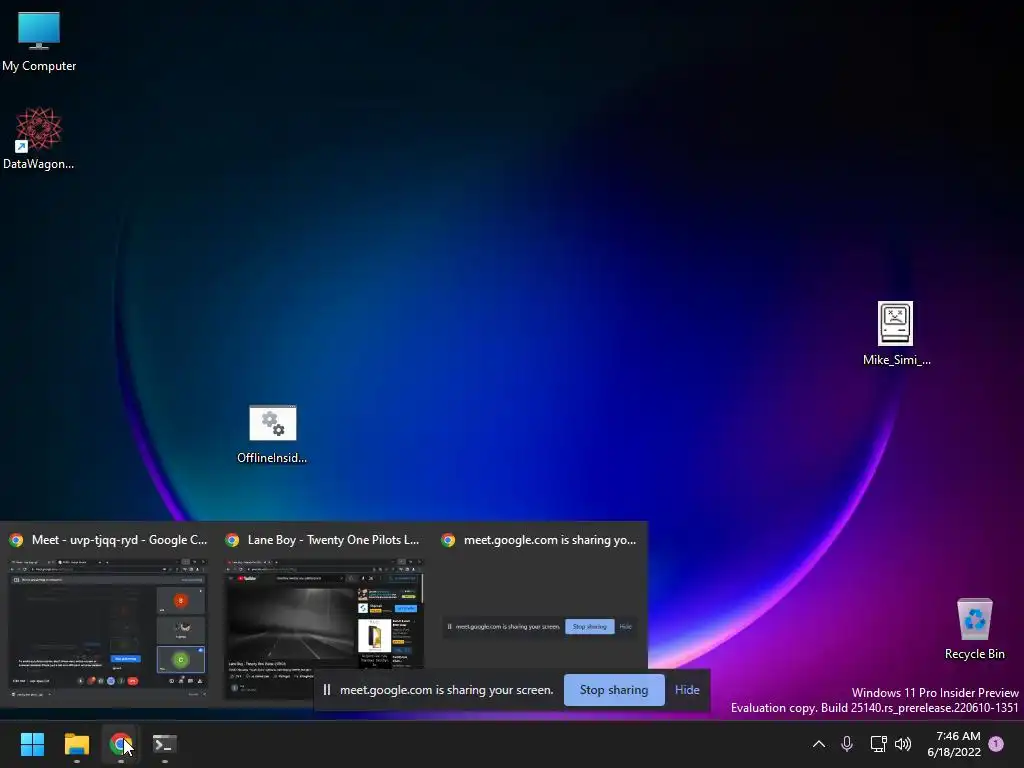
Task: Click the Lane Boy preview title text
Action: click(333, 540)
